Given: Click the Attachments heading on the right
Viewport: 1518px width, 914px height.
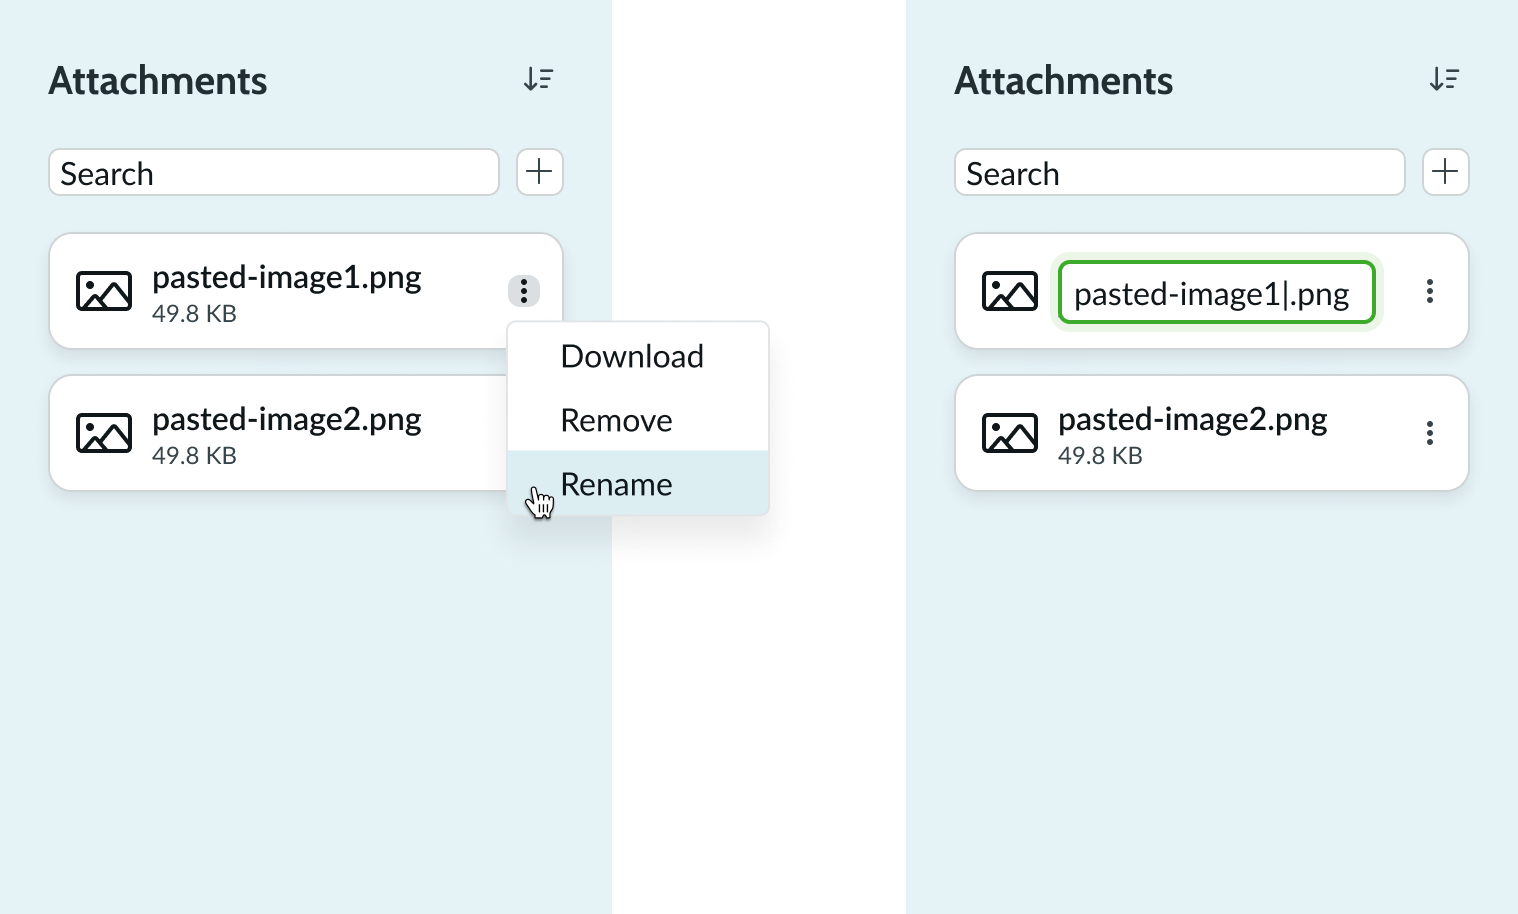Looking at the screenshot, I should point(1063,80).
